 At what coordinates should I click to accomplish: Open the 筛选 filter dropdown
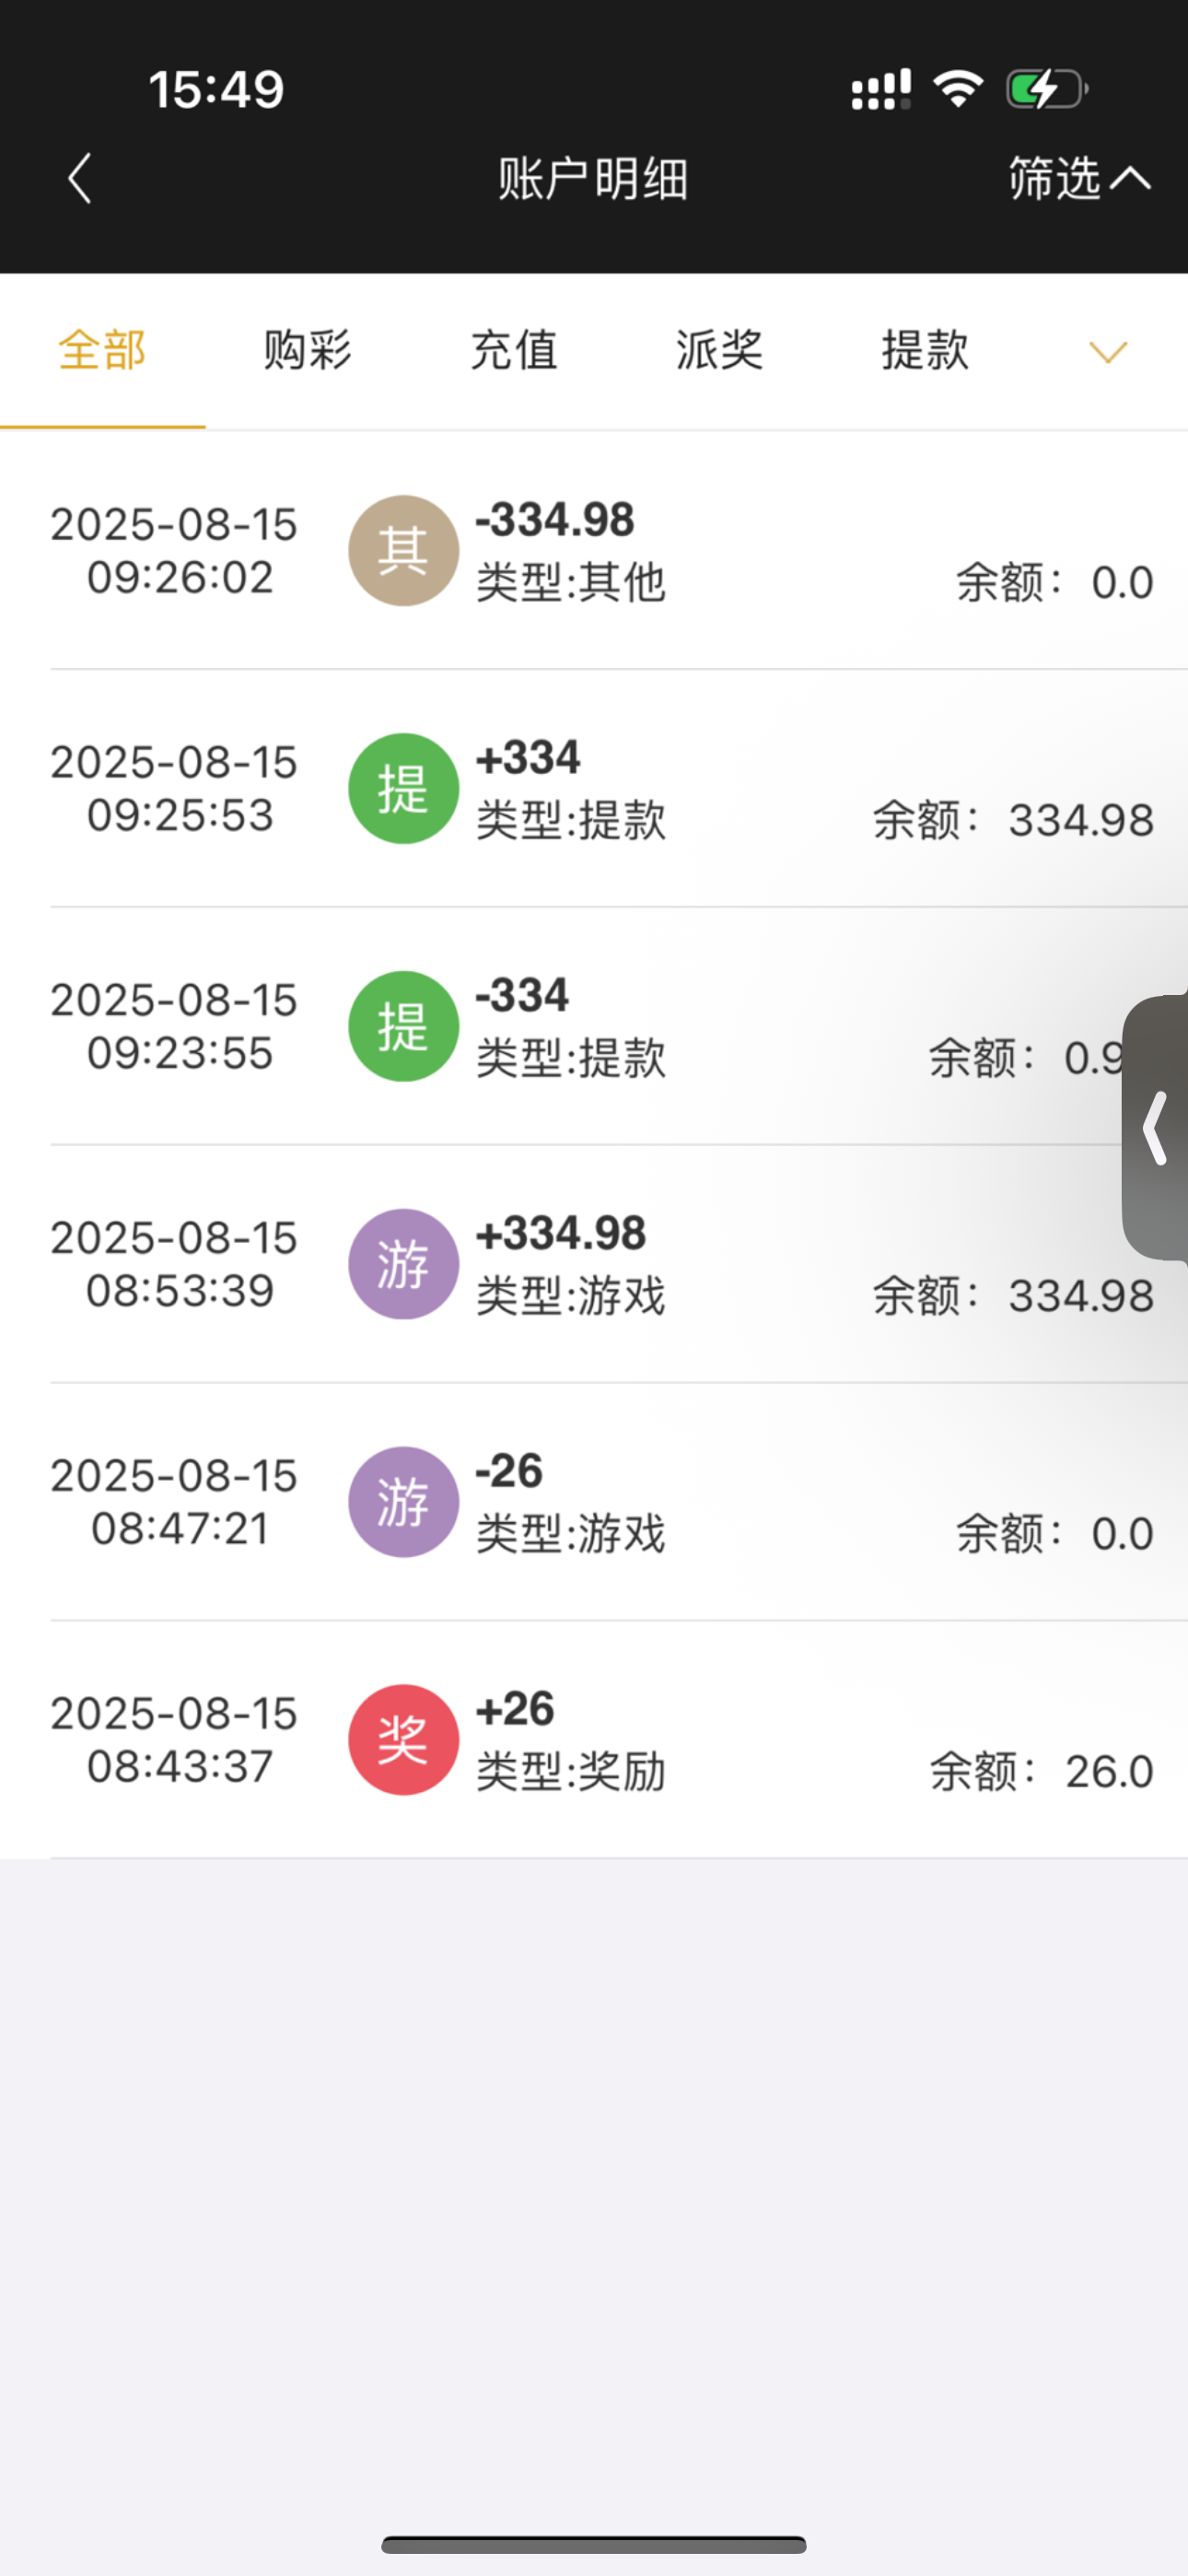(x=1078, y=179)
